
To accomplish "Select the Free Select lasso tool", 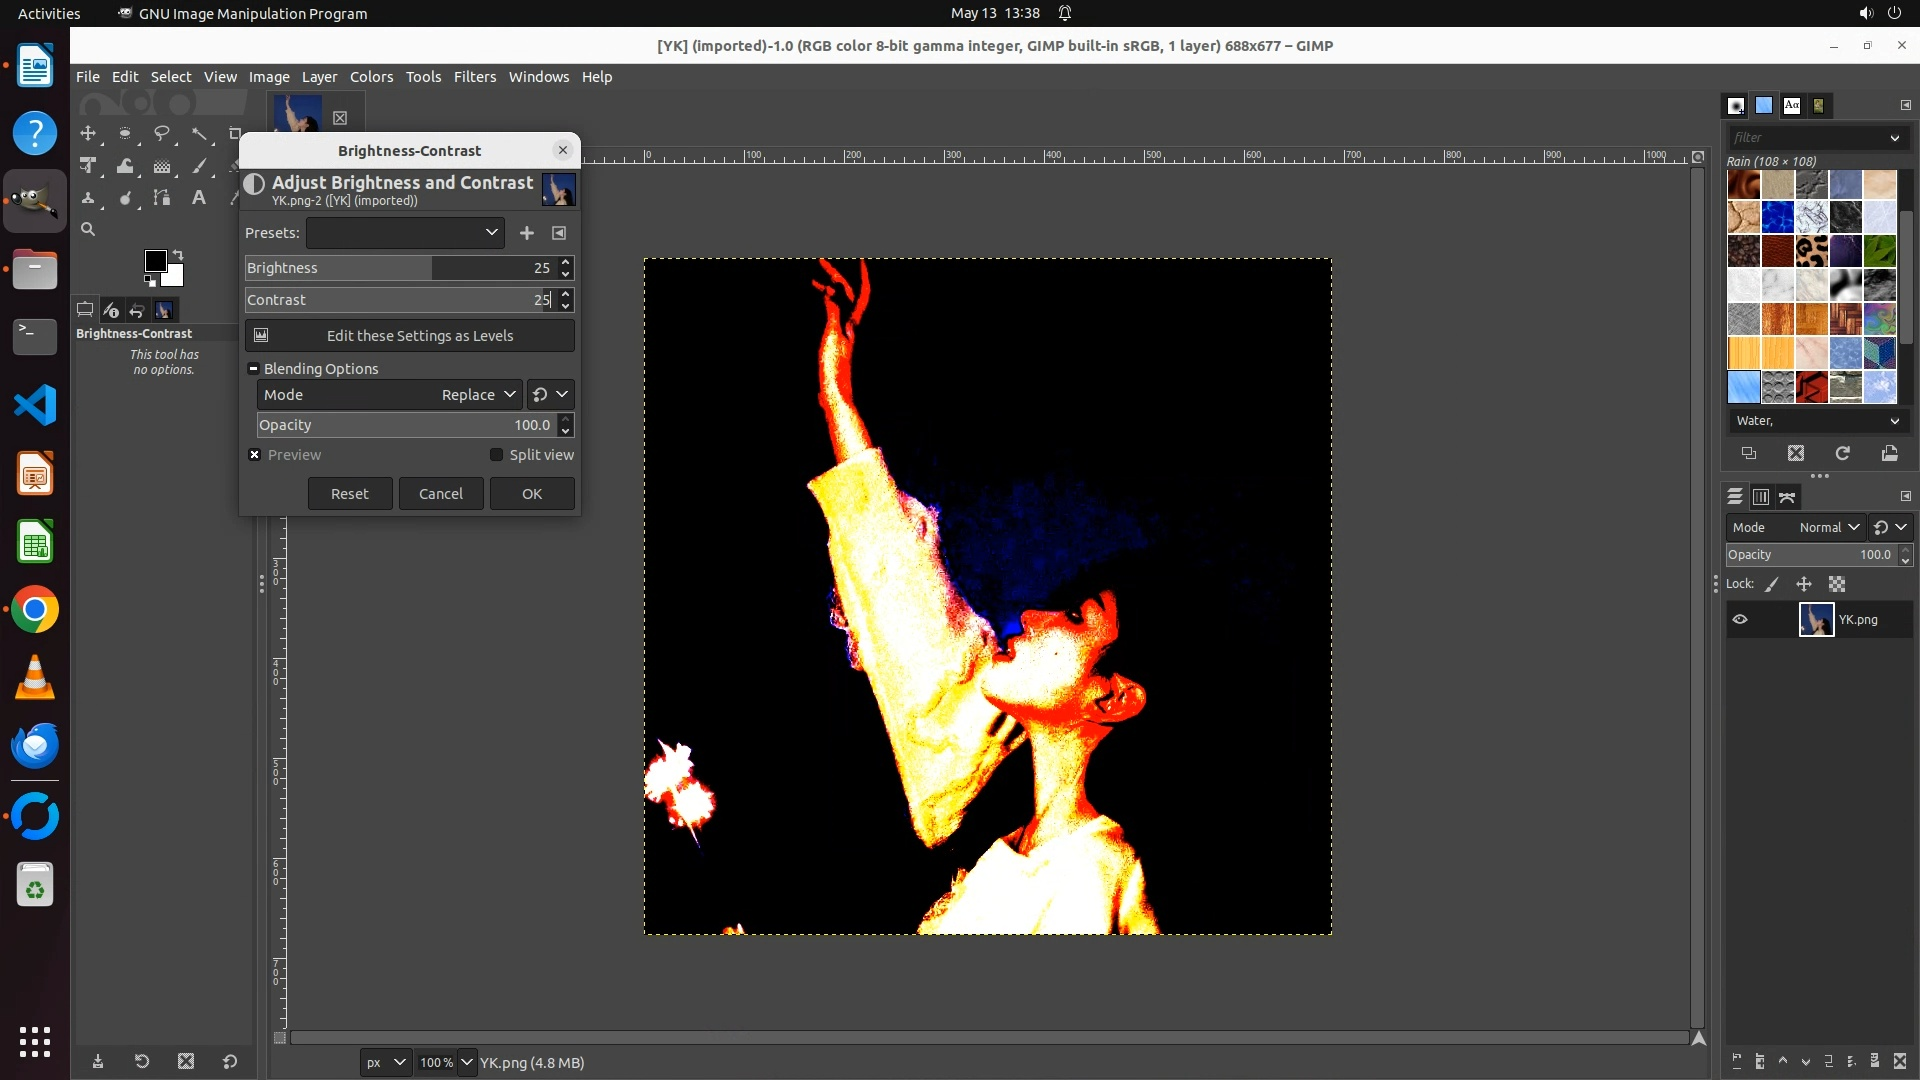I will point(162,133).
